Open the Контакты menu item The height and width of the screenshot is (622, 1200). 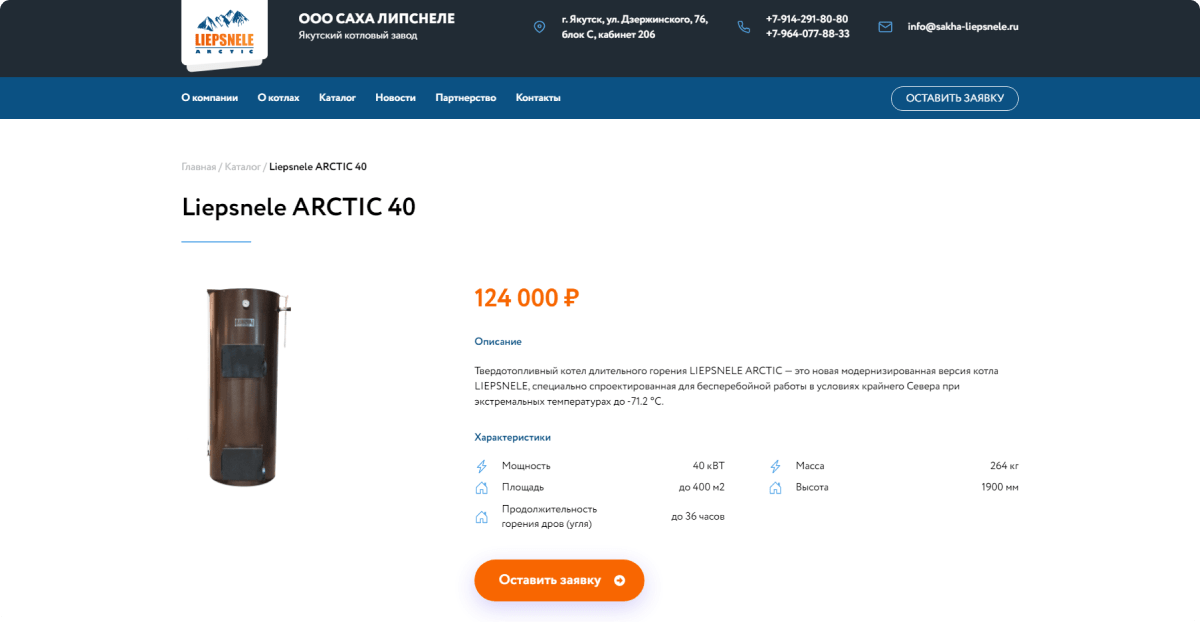538,98
